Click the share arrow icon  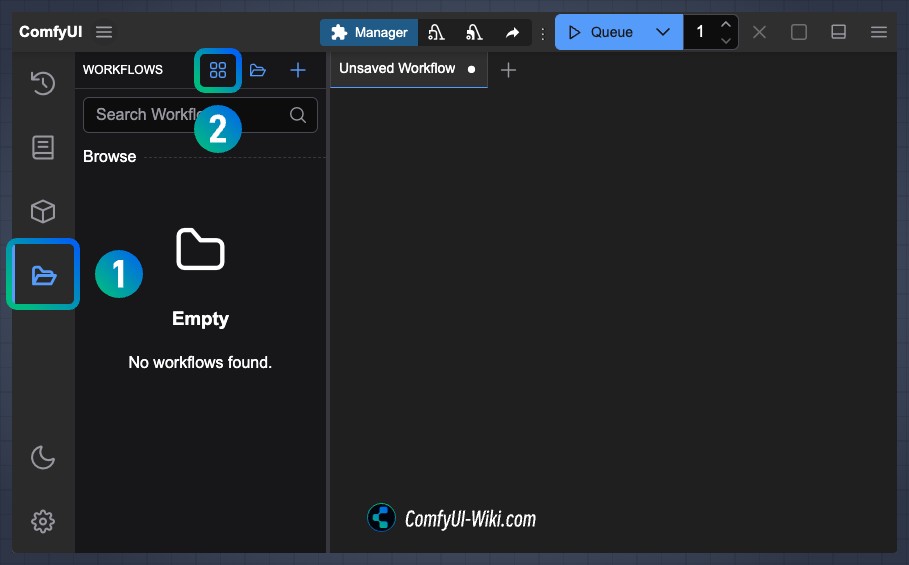(512, 33)
